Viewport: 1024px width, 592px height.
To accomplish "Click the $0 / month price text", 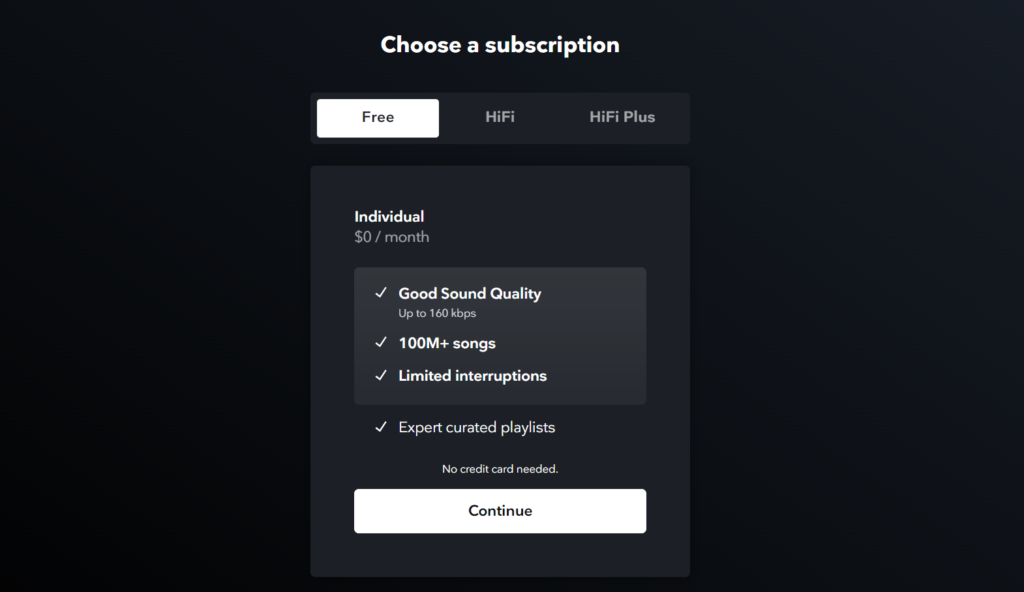I will [x=391, y=237].
